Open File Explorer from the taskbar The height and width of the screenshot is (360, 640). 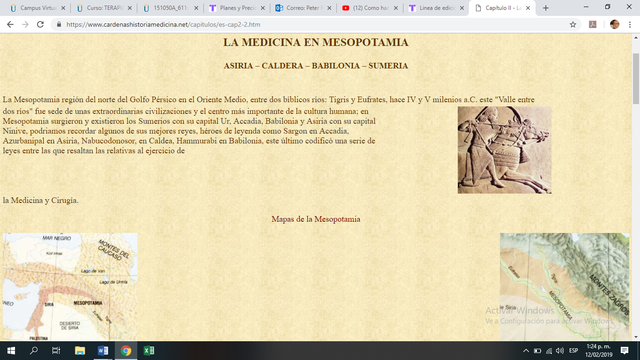point(80,351)
